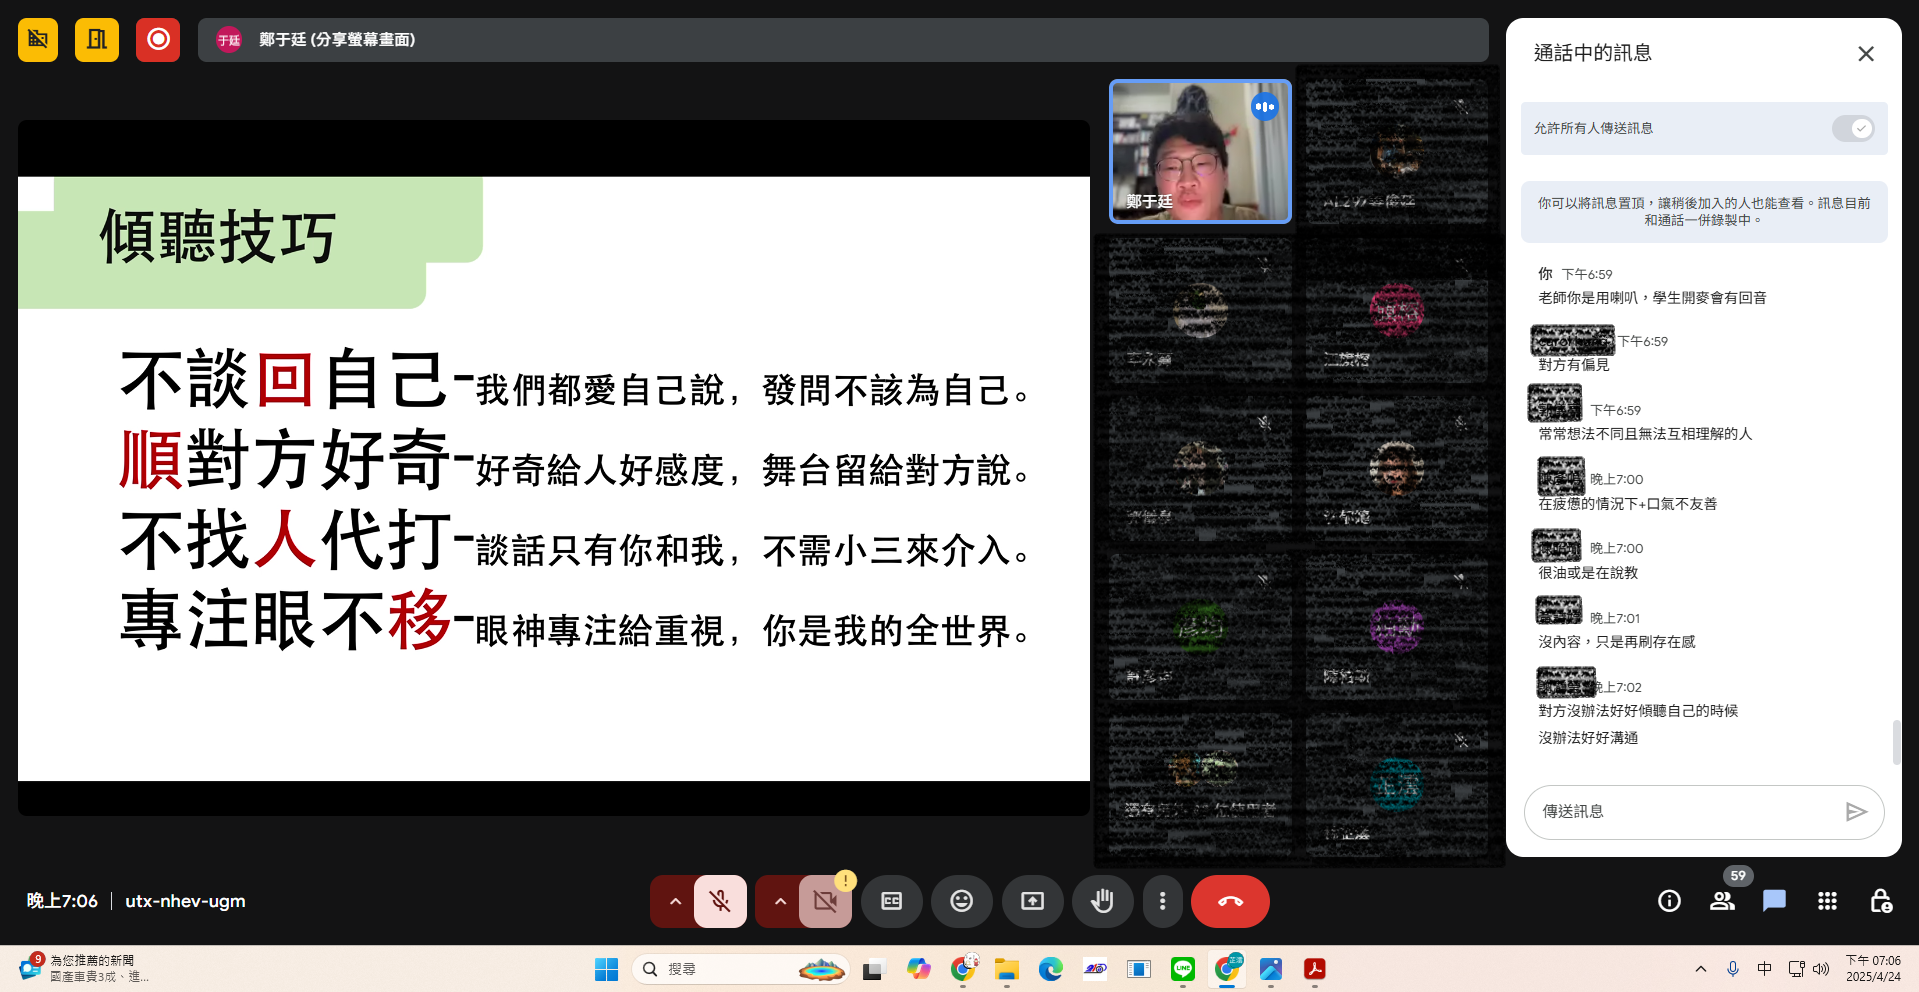Send the chat message with arrow icon
This screenshot has height=992, width=1919.
[1856, 812]
